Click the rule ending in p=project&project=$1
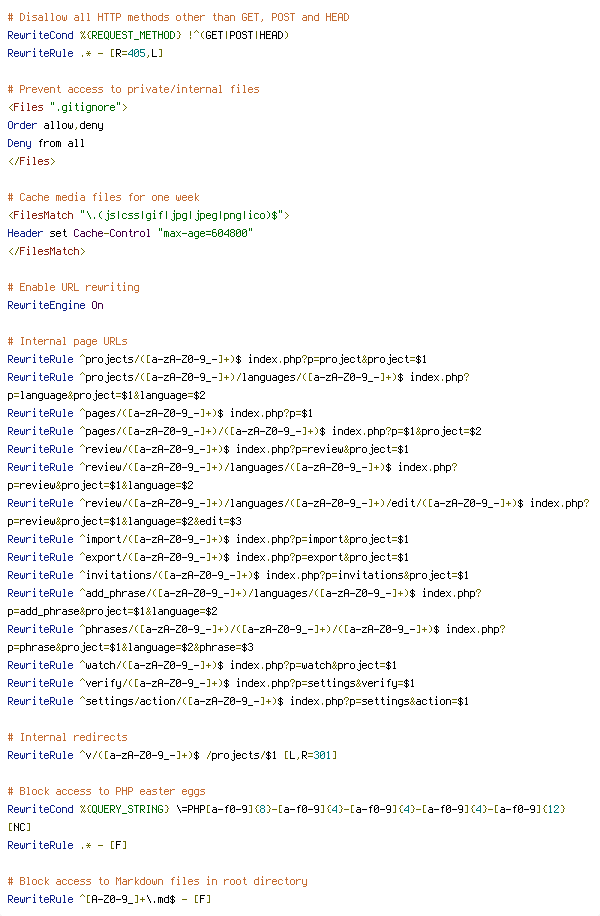The image size is (600, 916). [x=217, y=359]
